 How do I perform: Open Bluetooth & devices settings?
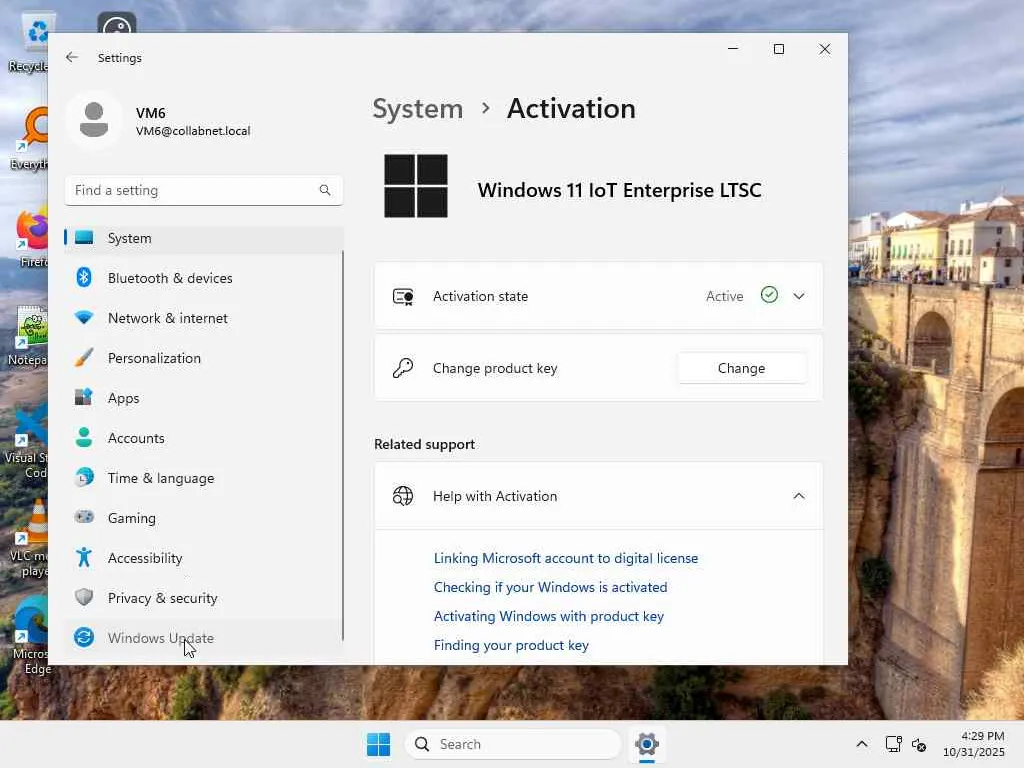click(204, 278)
